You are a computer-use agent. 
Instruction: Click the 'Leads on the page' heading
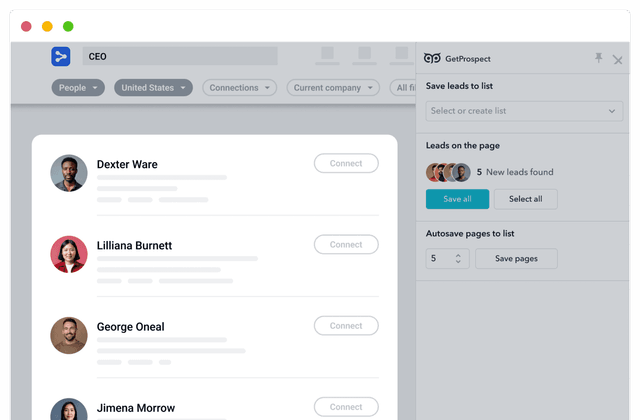pyautogui.click(x=462, y=146)
